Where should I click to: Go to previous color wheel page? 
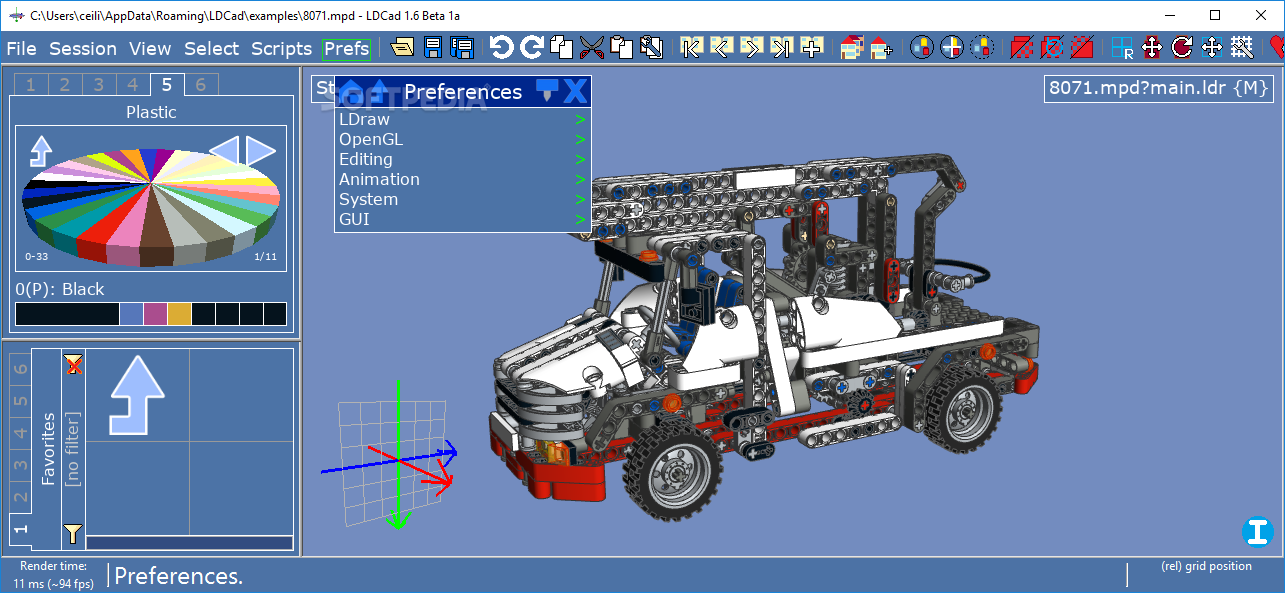click(224, 151)
